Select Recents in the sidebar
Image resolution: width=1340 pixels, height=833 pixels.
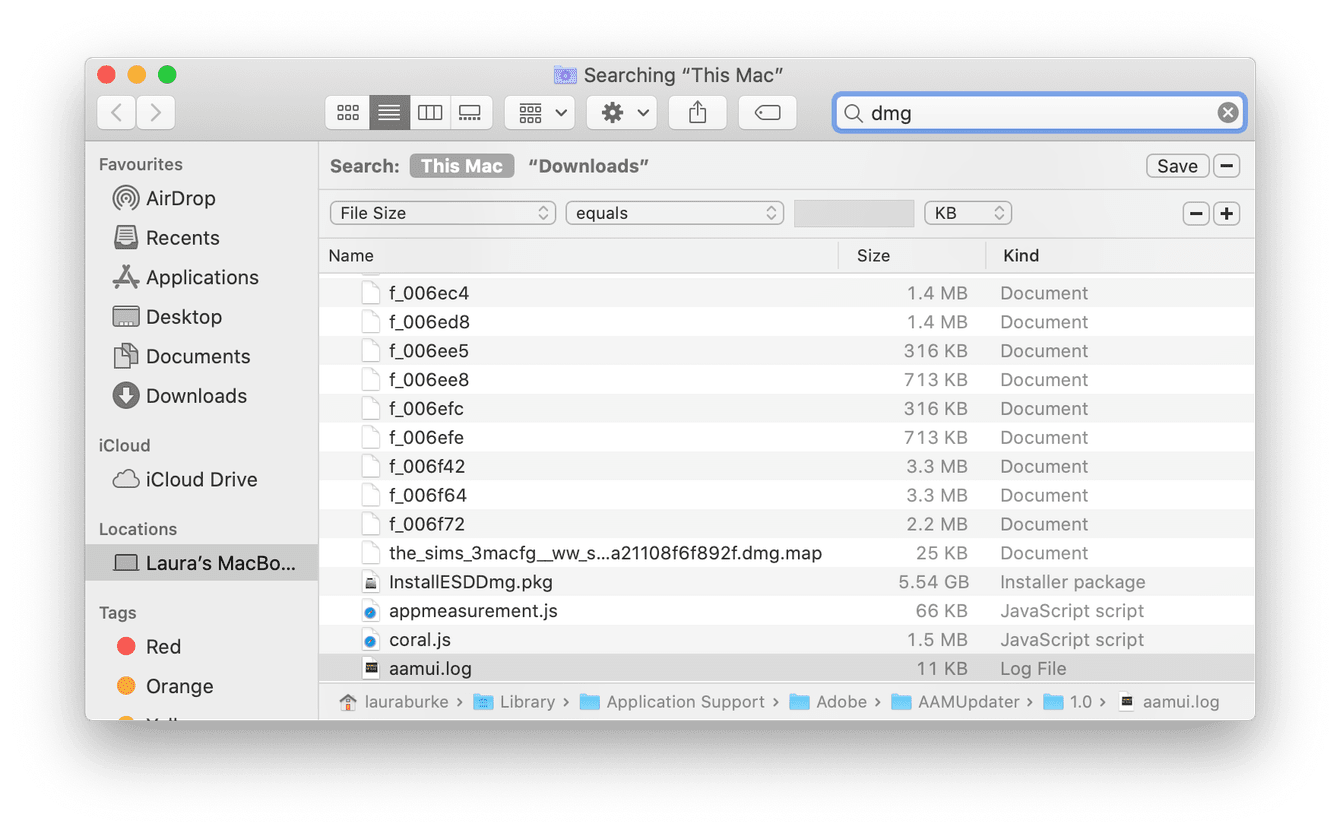tap(183, 237)
